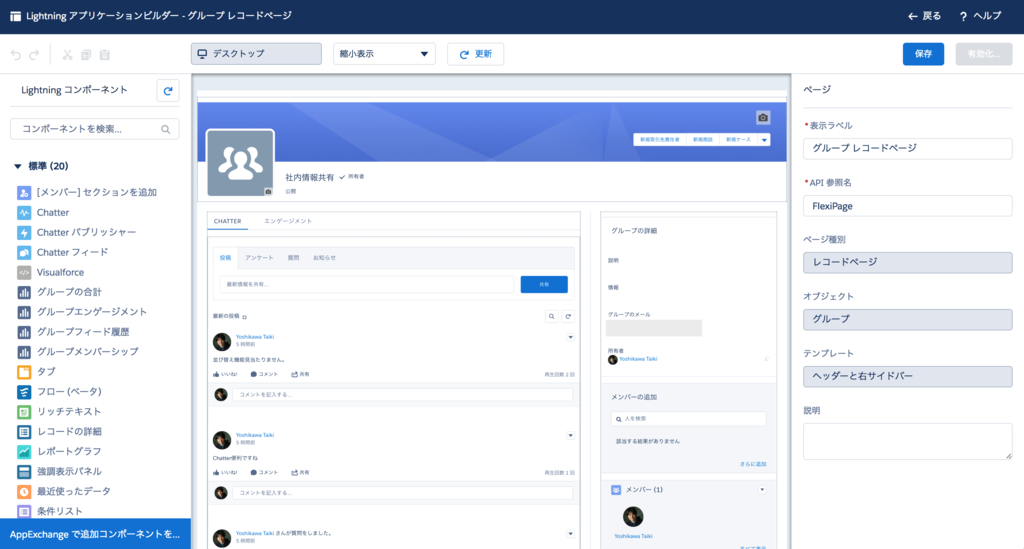Select the 条件リスト component icon

24,511
